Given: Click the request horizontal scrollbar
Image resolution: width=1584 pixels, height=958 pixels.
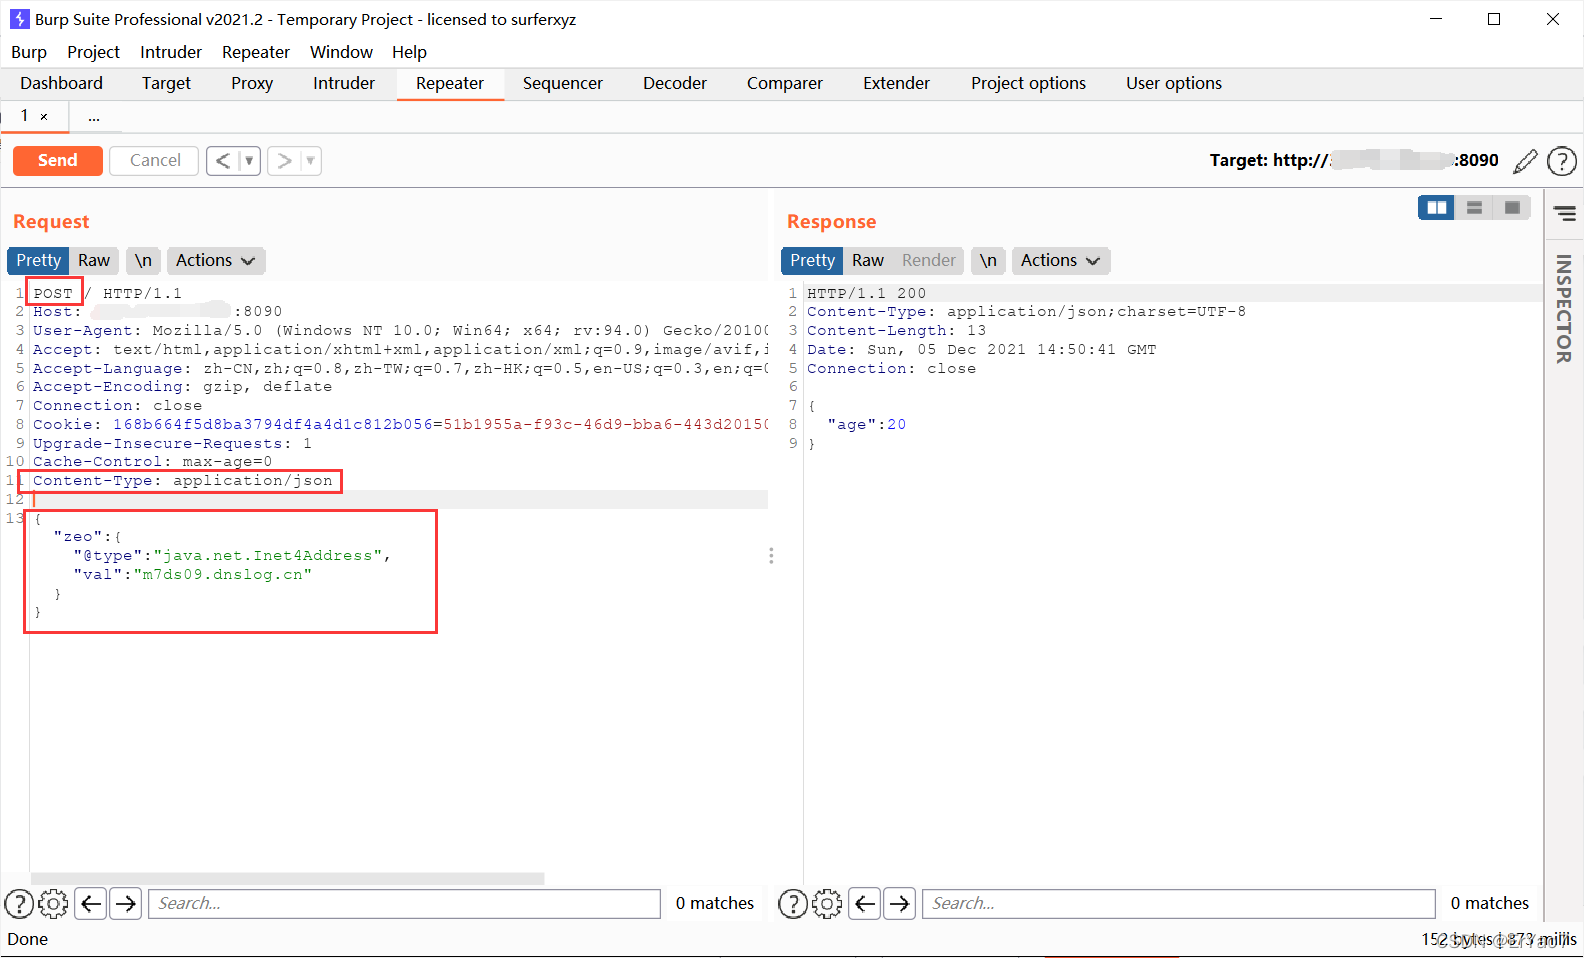Looking at the screenshot, I should (288, 879).
